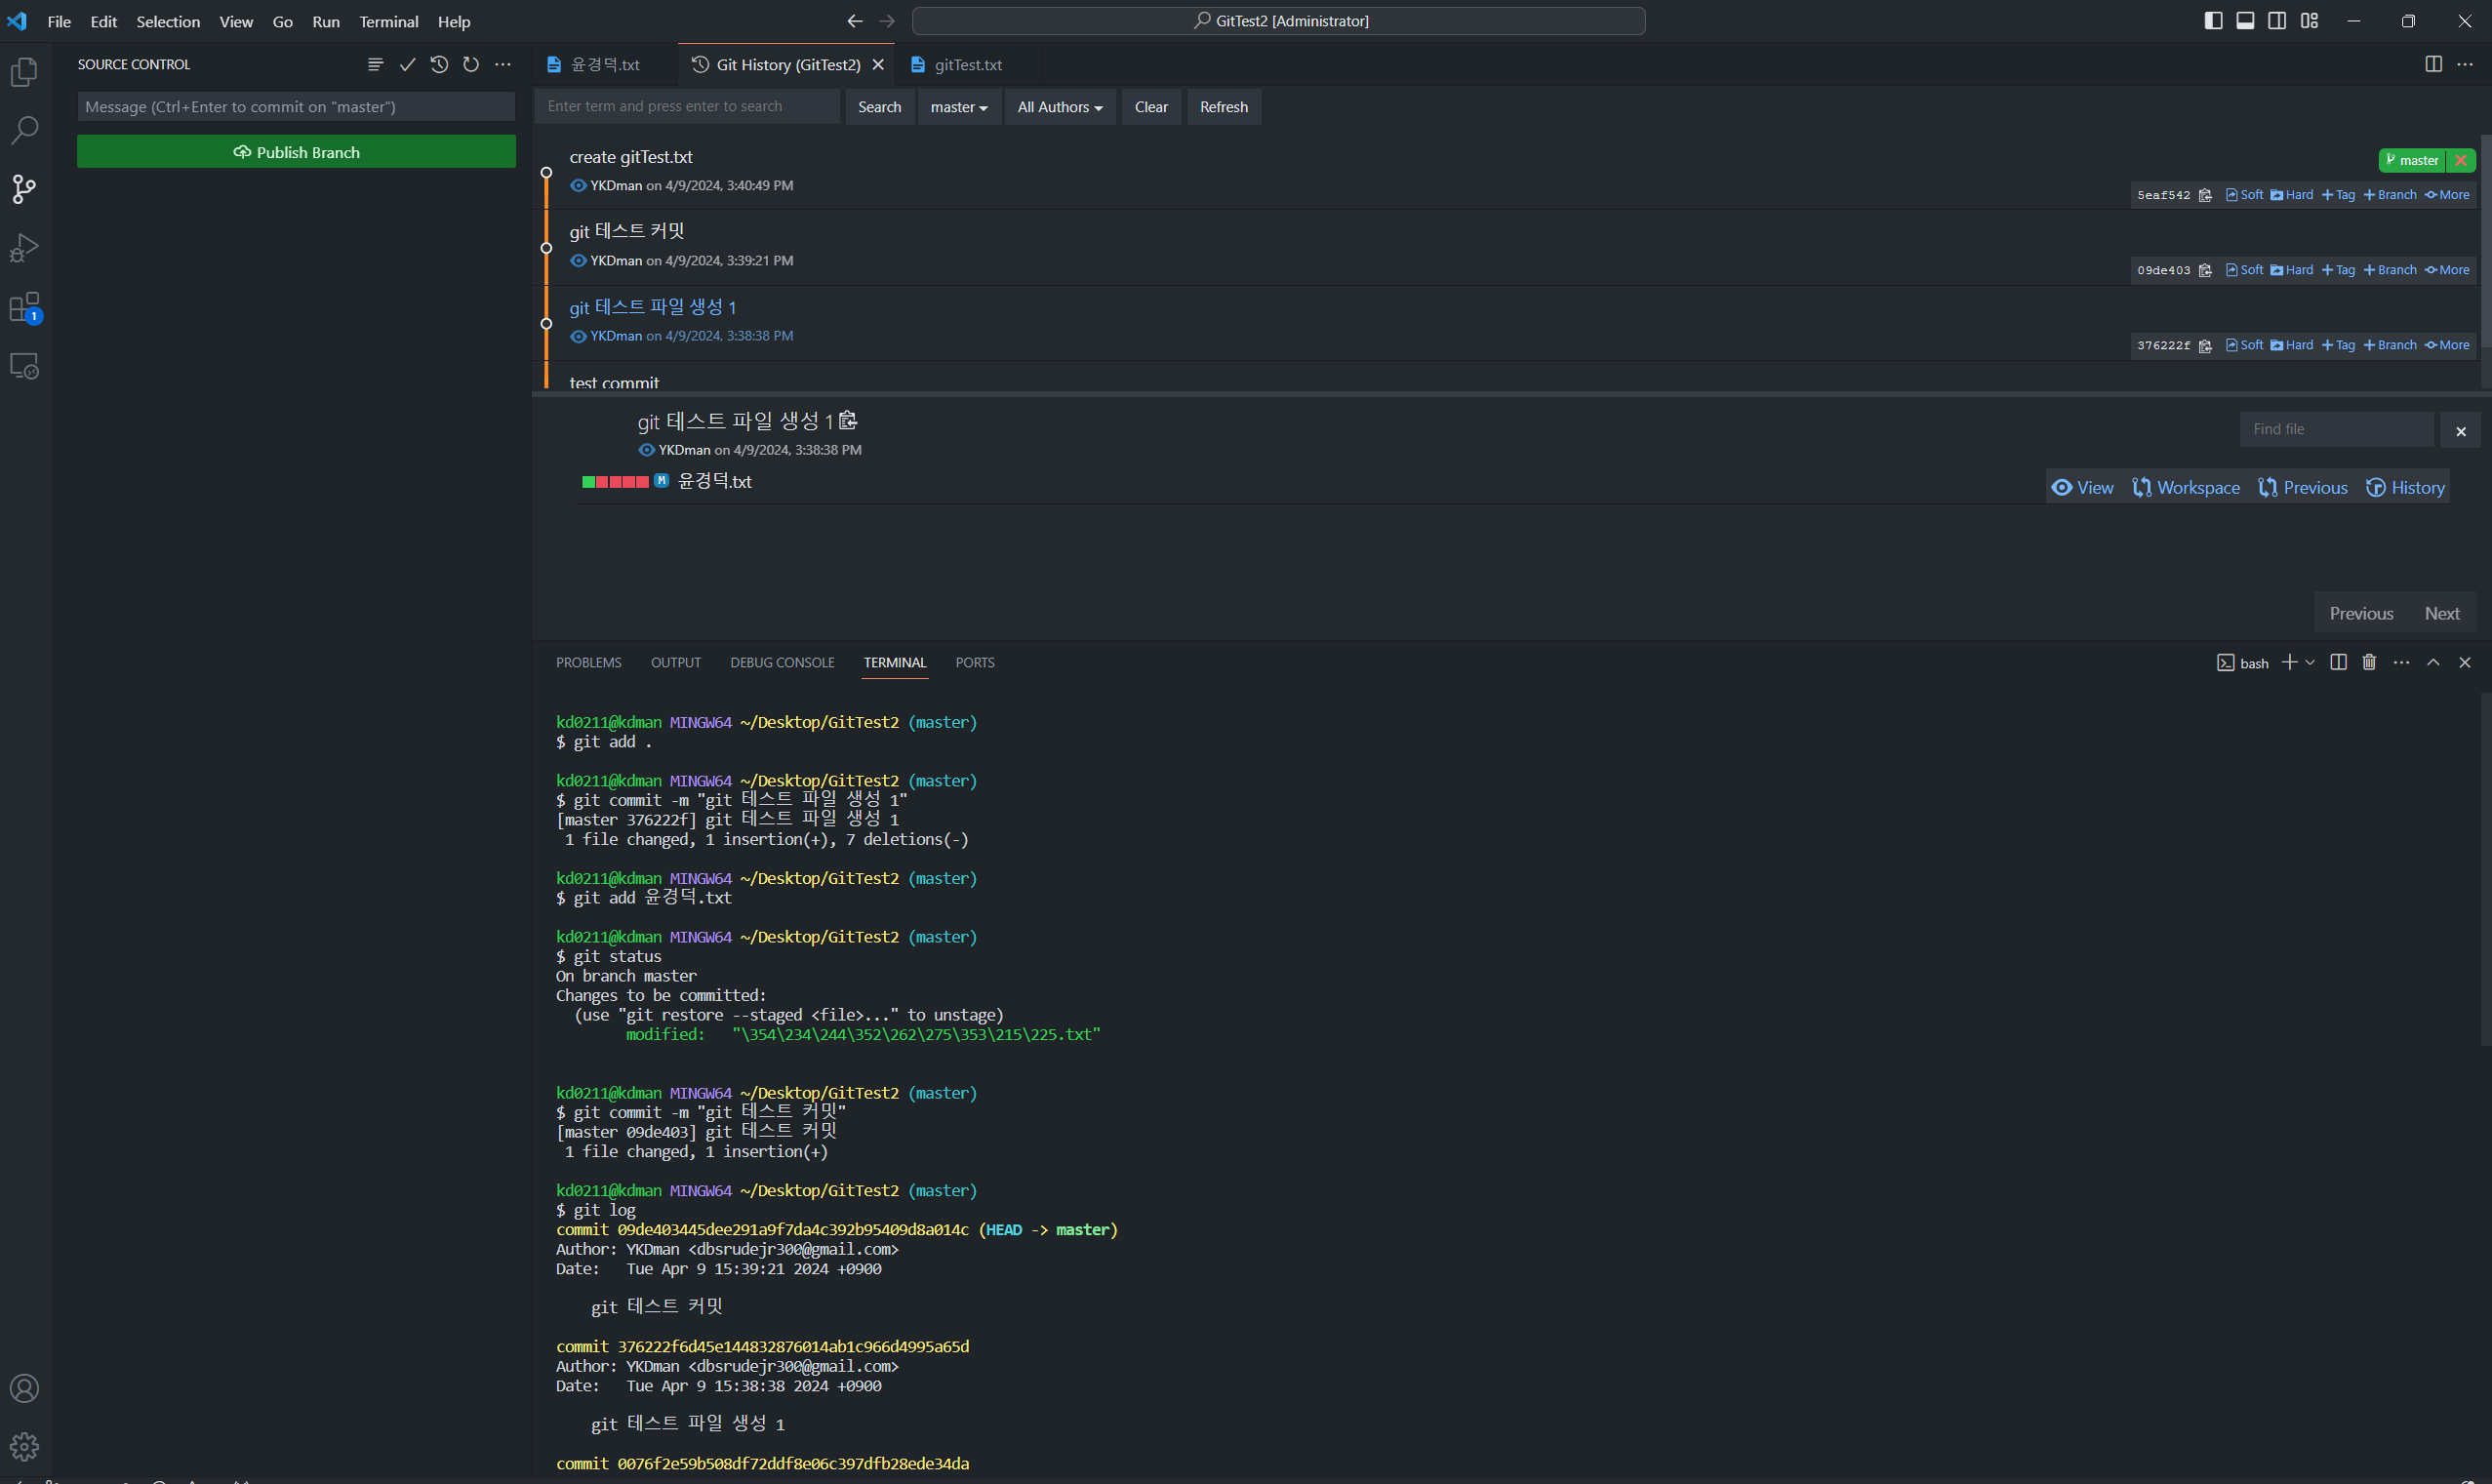Toggle secondary side bar layout icon

pos(2277,21)
